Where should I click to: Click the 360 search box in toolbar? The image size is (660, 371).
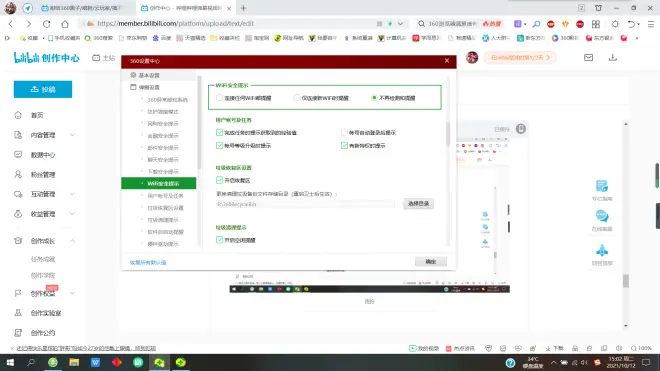[x=452, y=24]
